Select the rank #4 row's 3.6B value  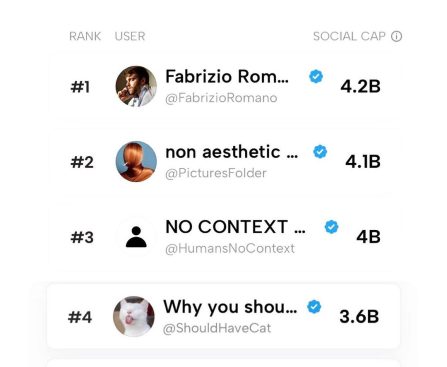[x=359, y=316]
